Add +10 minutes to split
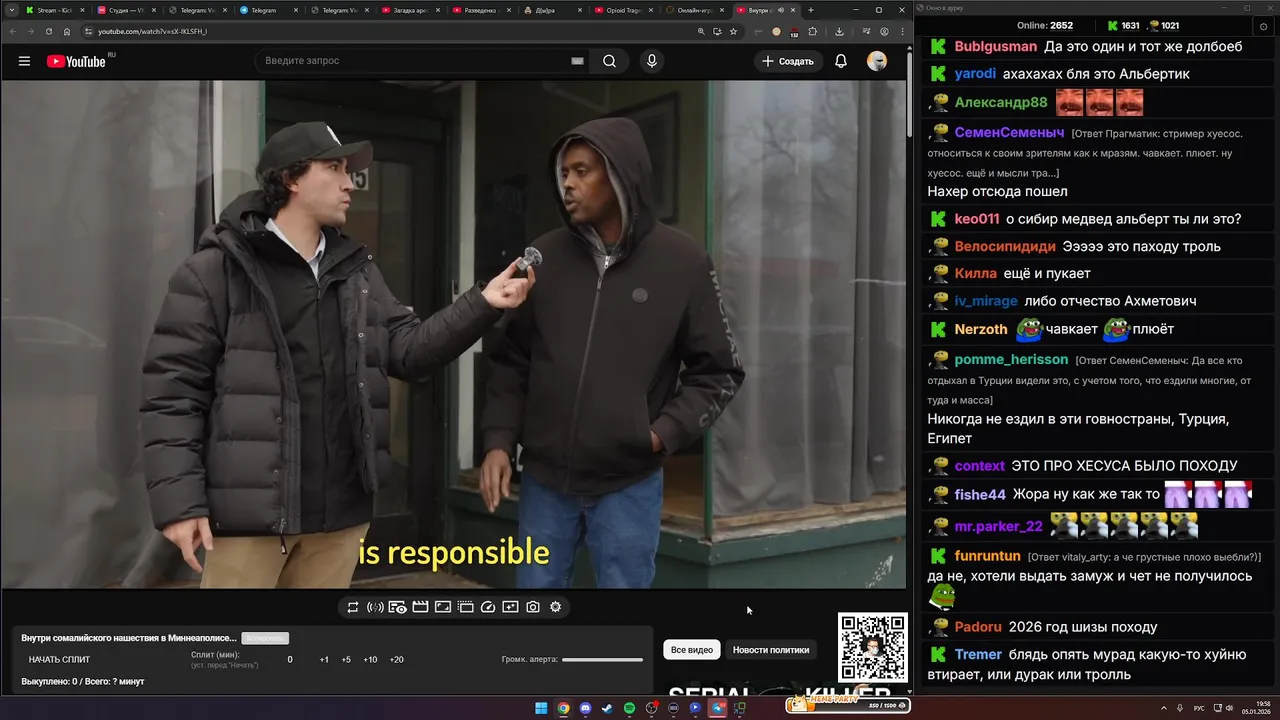 [x=370, y=660]
